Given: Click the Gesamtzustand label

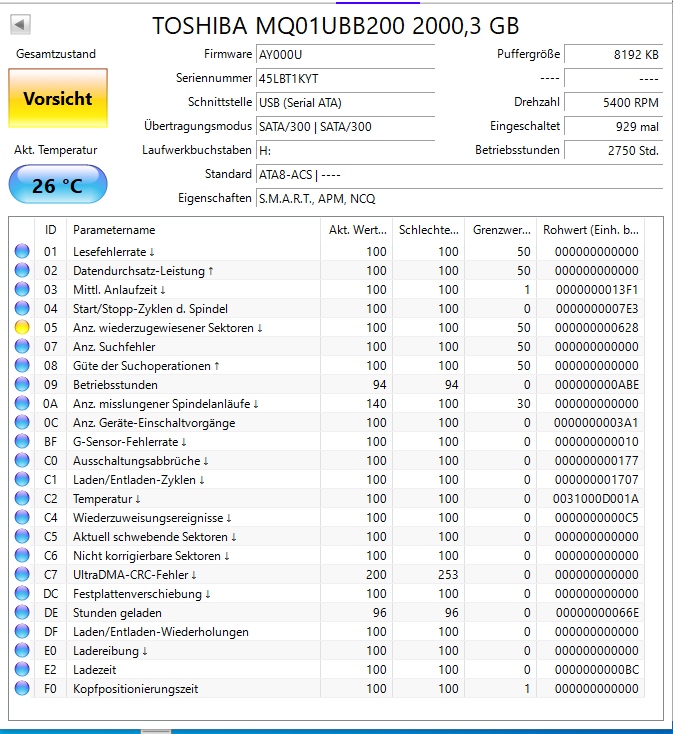Looking at the screenshot, I should pyautogui.click(x=56, y=54).
